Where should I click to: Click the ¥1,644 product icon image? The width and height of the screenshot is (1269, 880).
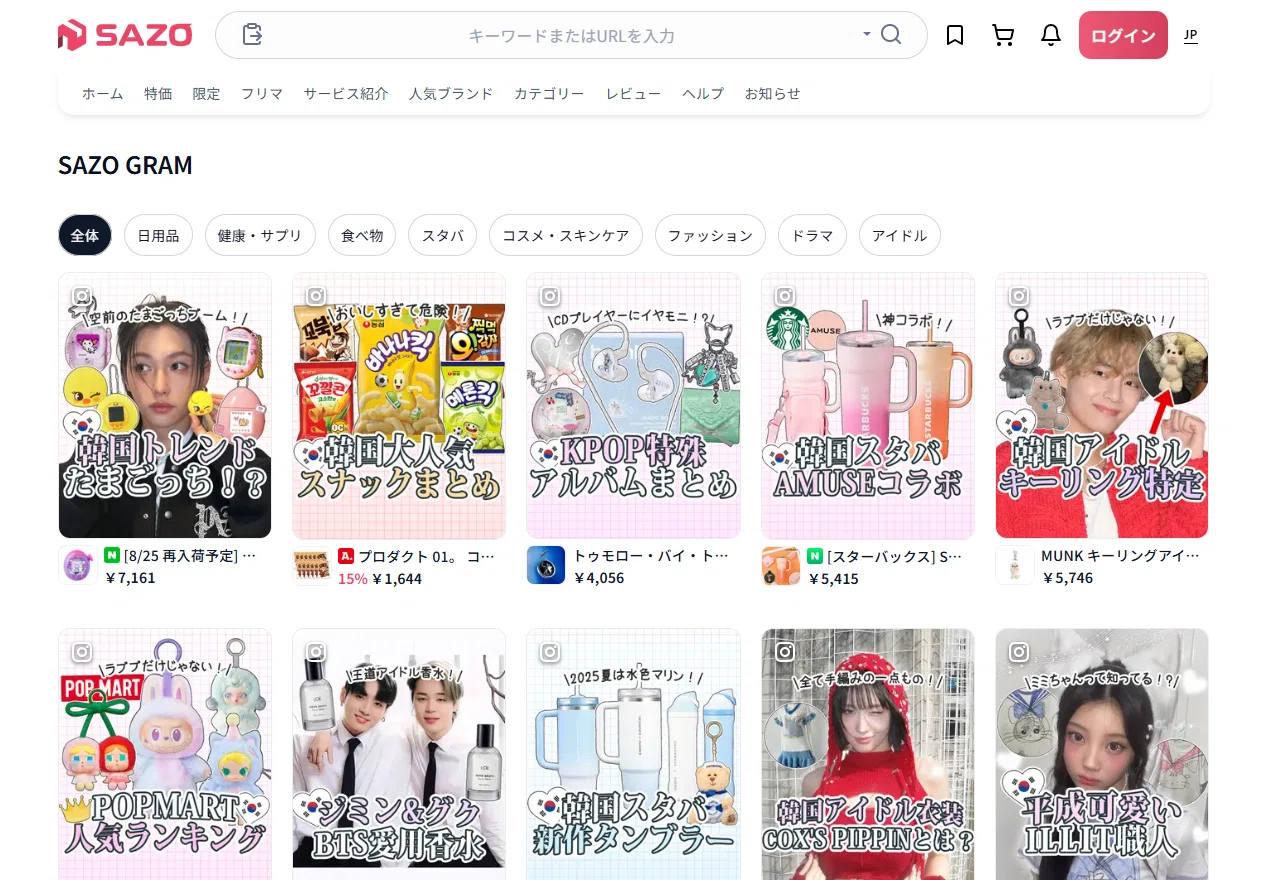[311, 566]
